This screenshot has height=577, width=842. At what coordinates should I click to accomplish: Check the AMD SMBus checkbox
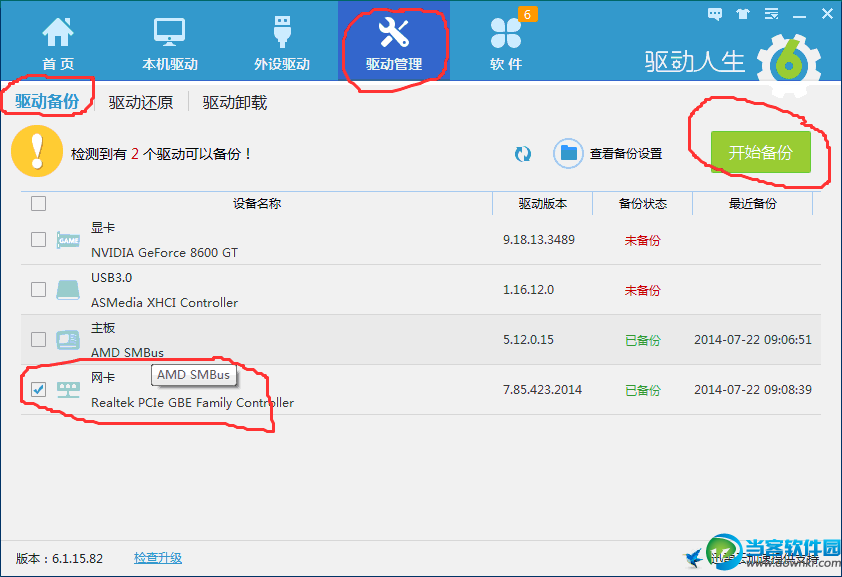coord(38,339)
